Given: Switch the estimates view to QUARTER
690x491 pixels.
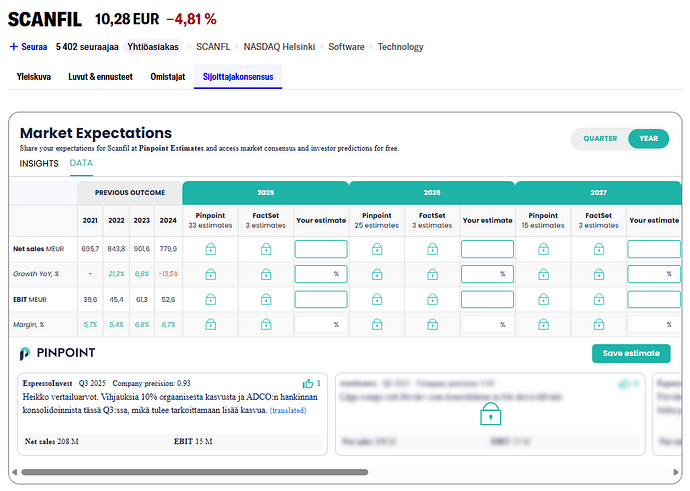Looking at the screenshot, I should point(600,139).
